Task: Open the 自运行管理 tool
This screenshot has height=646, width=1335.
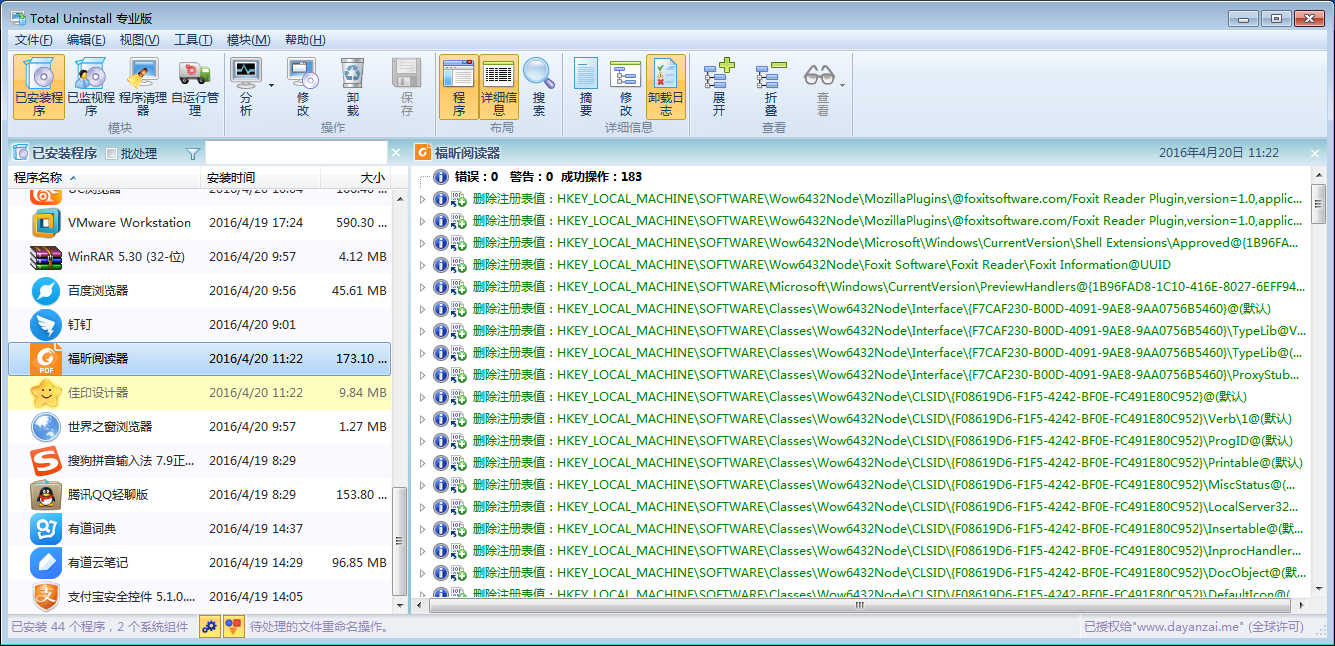Action: (195, 86)
